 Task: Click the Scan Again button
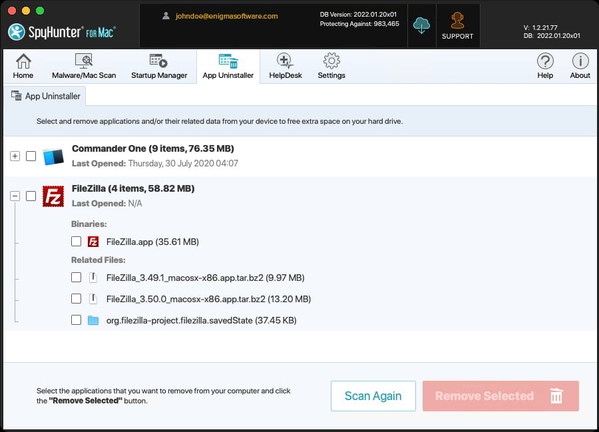(373, 396)
